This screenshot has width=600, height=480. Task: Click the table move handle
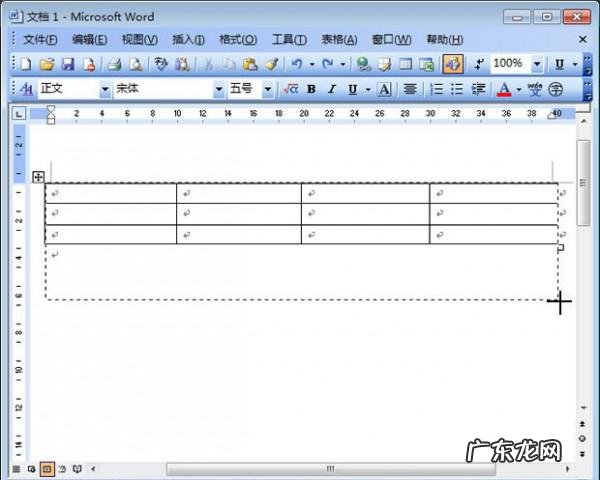38,177
